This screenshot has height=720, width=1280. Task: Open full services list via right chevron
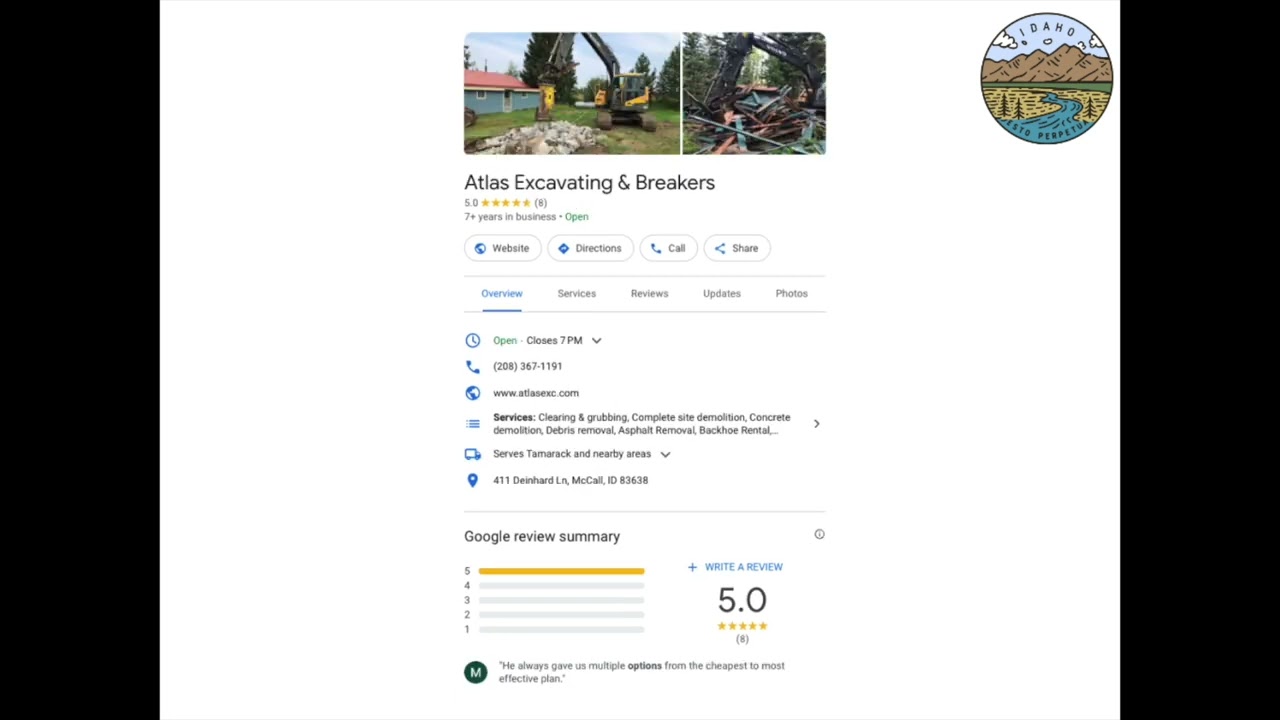816,424
